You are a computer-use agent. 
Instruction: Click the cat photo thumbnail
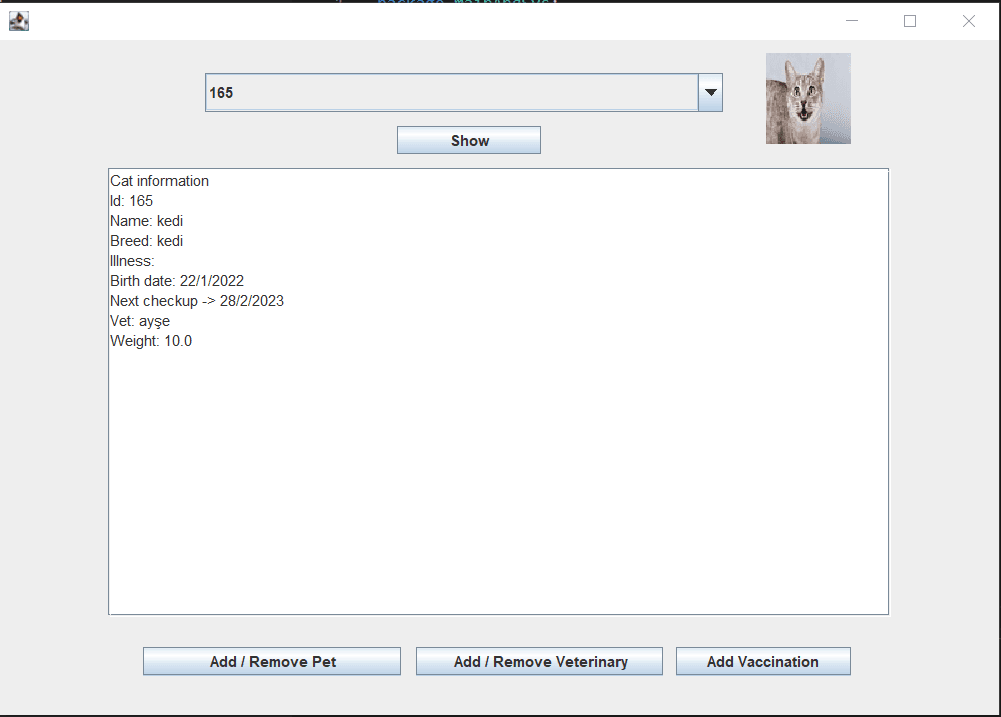pyautogui.click(x=808, y=98)
